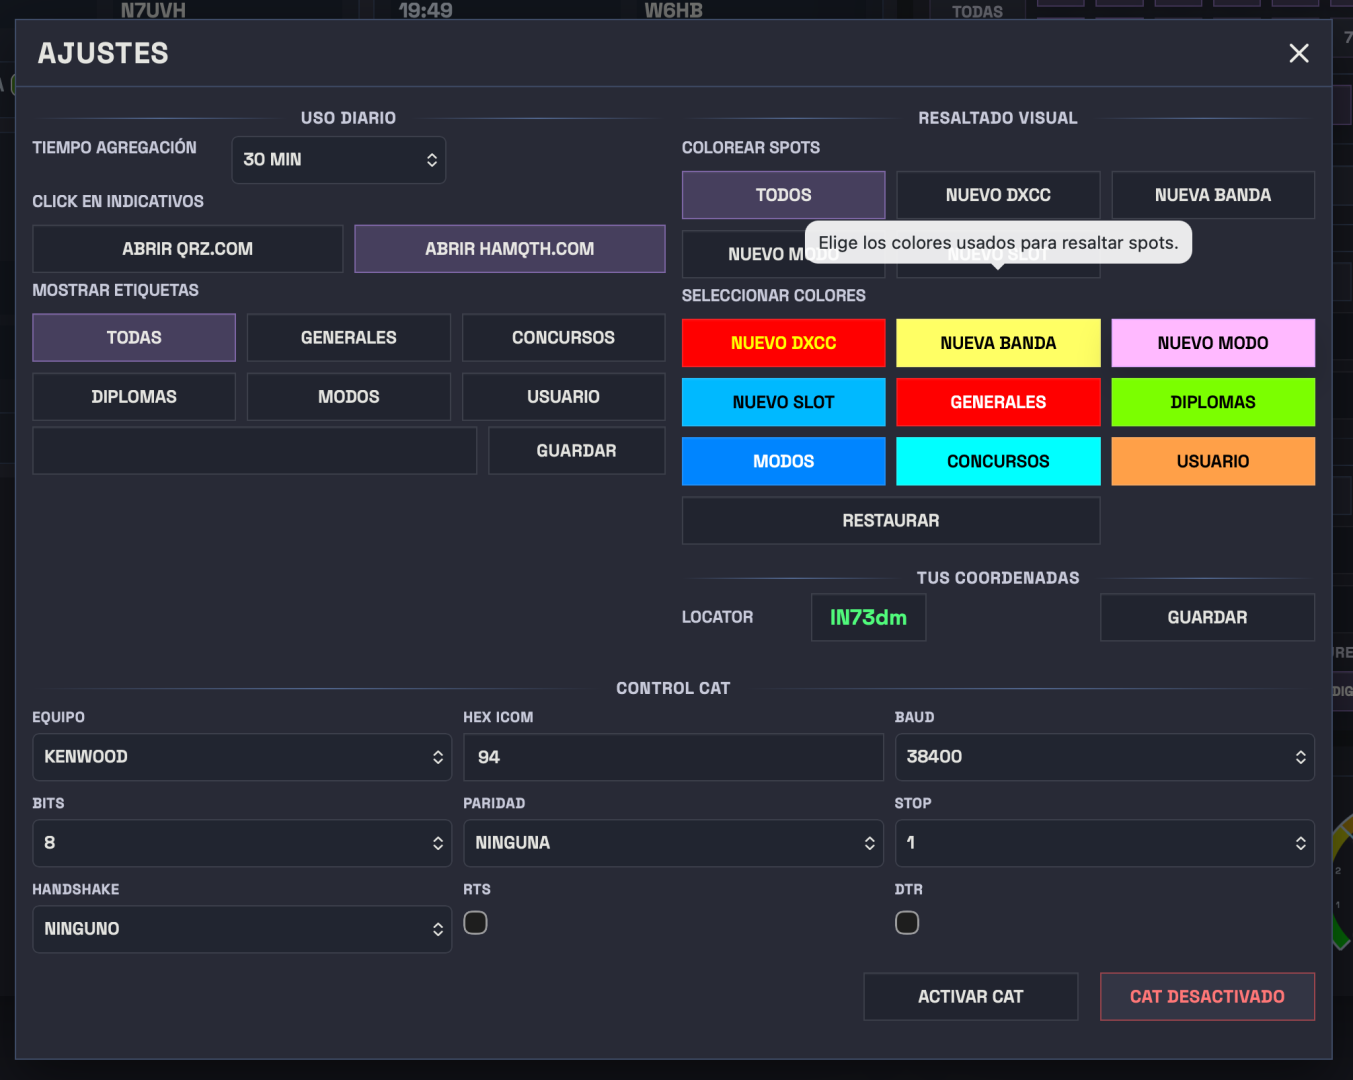
Task: Open the Tiempo Agregación dropdown
Action: (x=338, y=160)
